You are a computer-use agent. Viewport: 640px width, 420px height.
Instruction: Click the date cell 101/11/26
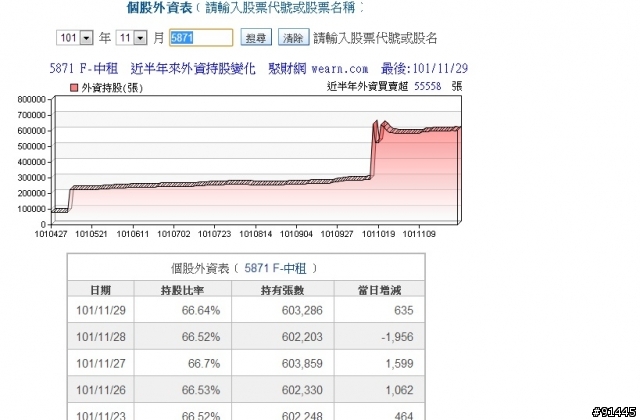(x=101, y=390)
